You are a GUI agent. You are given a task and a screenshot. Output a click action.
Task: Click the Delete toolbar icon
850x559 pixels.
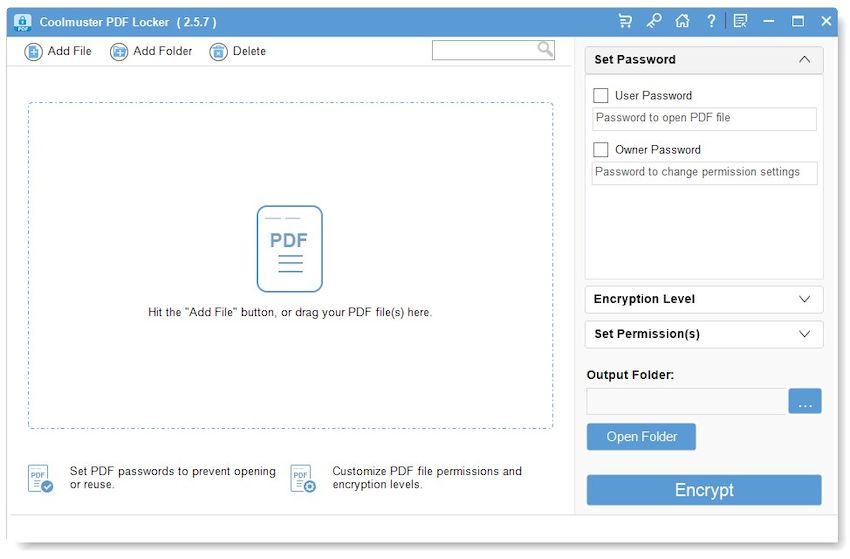click(x=218, y=52)
